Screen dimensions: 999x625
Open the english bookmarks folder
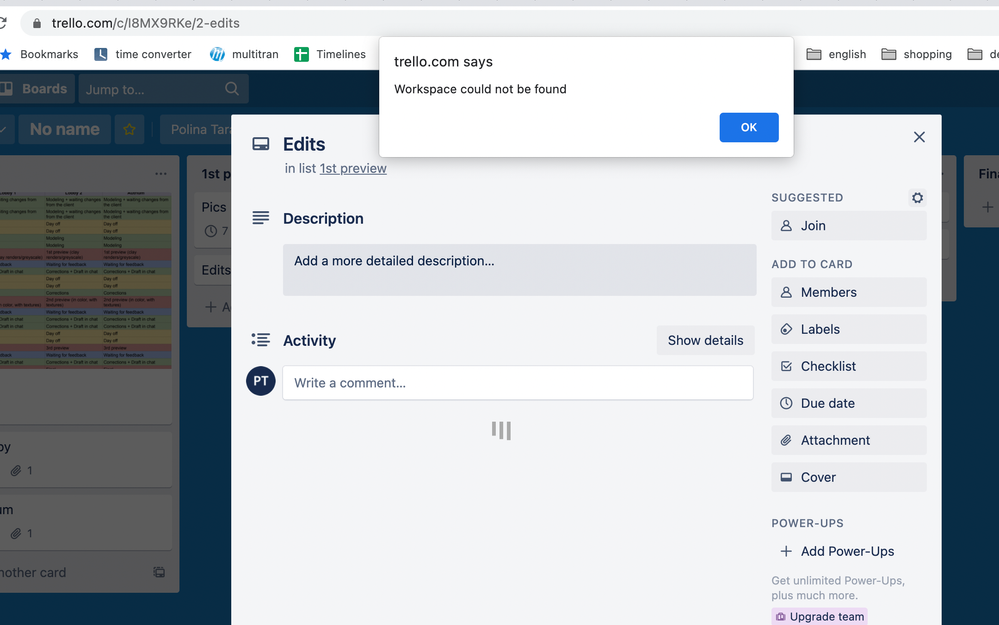click(x=837, y=54)
